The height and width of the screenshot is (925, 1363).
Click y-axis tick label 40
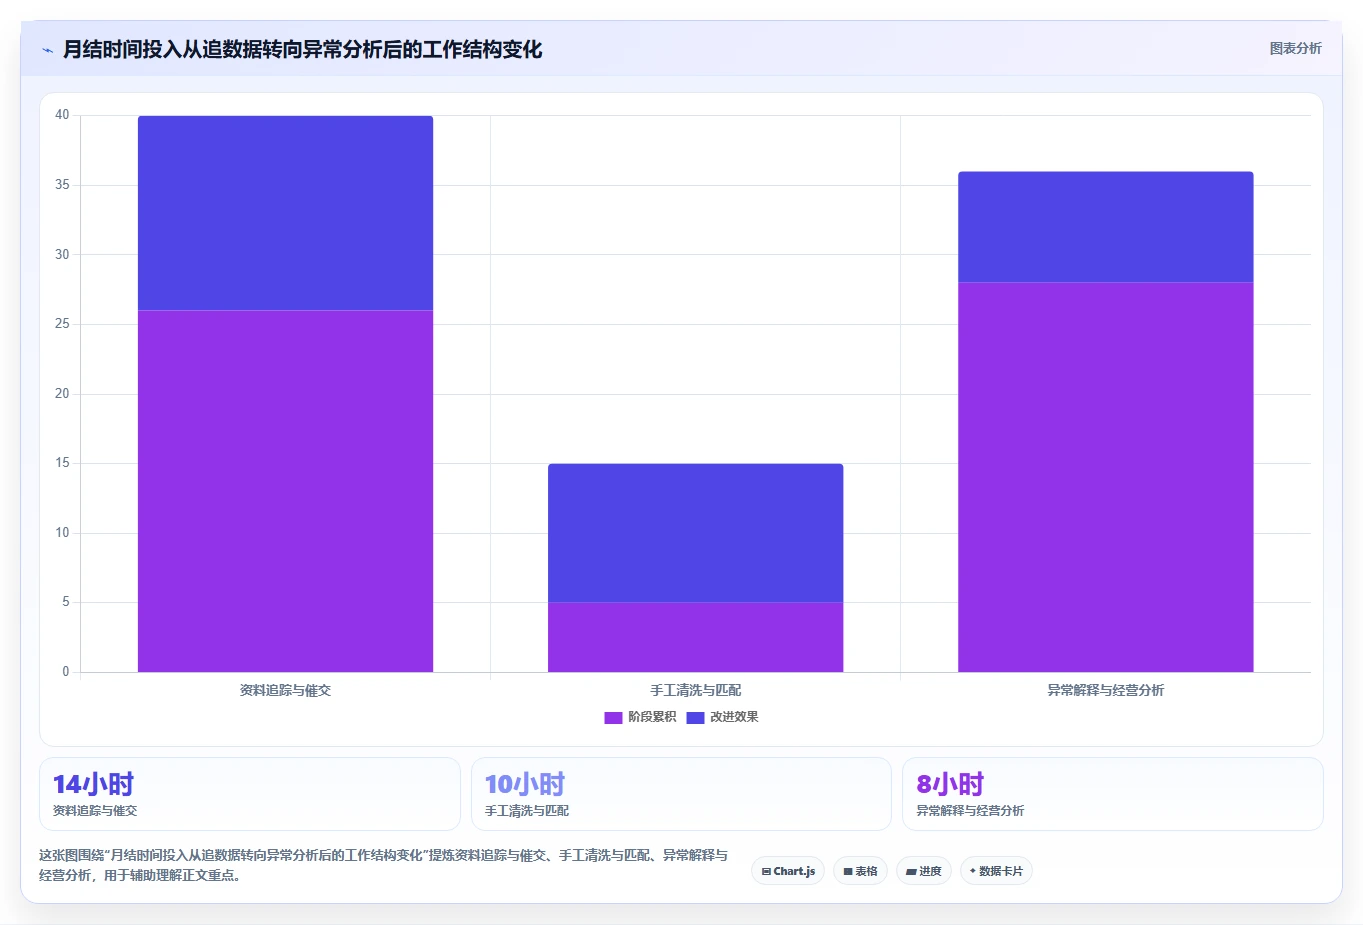click(62, 115)
